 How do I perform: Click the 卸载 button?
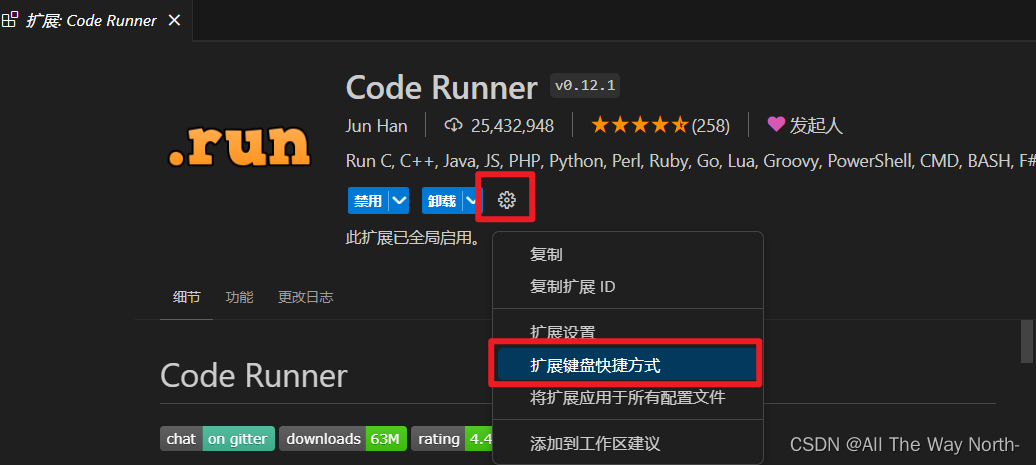point(442,201)
